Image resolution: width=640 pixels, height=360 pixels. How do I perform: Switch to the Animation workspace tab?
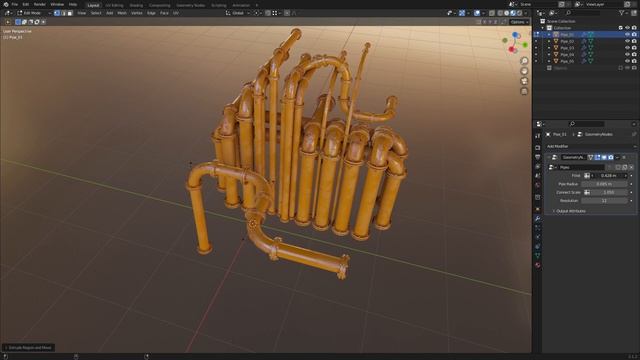pyautogui.click(x=241, y=5)
